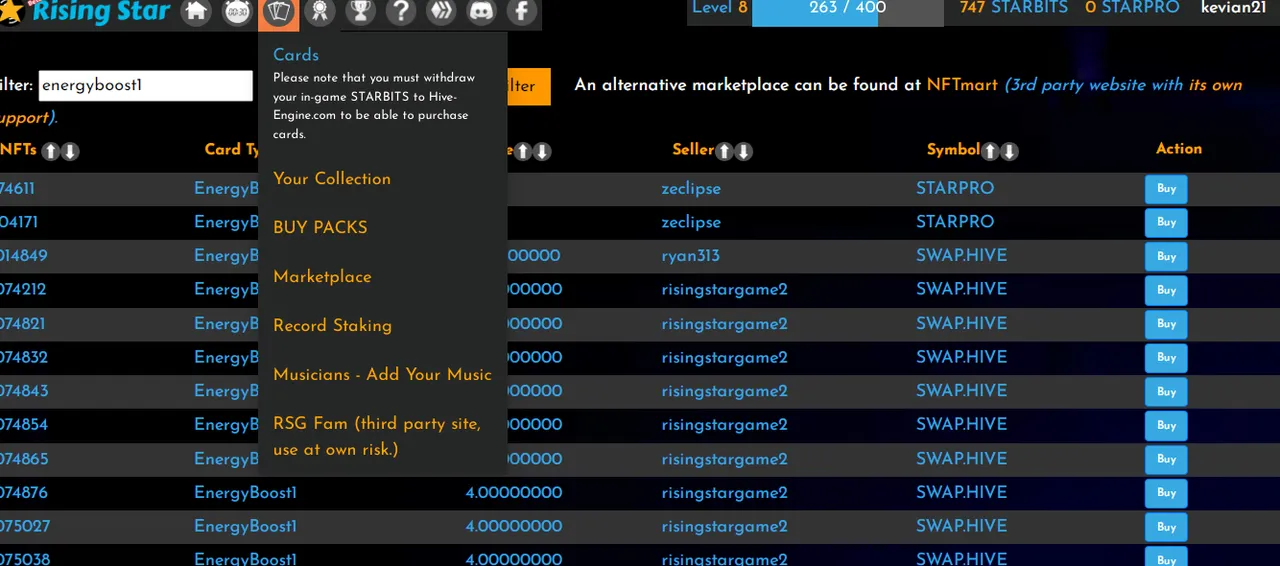Viewport: 1280px width, 566px height.
Task: Open the Cards menu icon
Action: point(278,13)
